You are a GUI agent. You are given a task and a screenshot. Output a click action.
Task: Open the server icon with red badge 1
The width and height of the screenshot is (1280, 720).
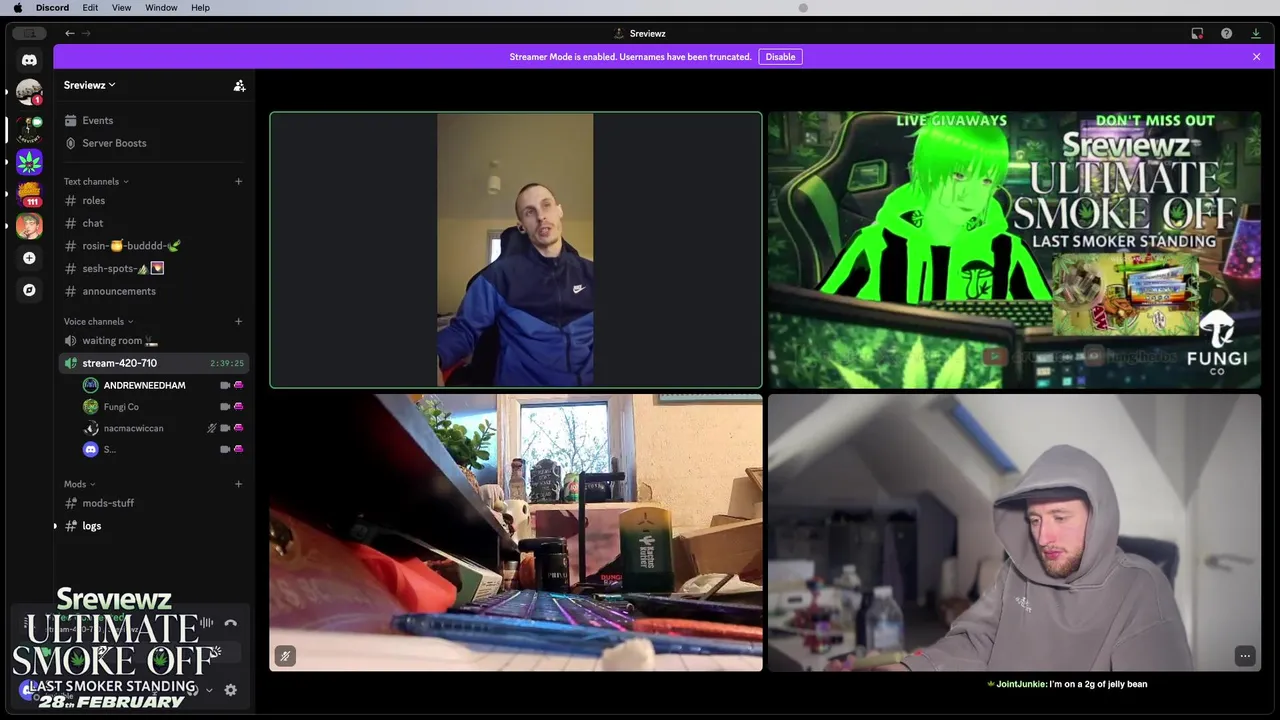[x=29, y=93]
